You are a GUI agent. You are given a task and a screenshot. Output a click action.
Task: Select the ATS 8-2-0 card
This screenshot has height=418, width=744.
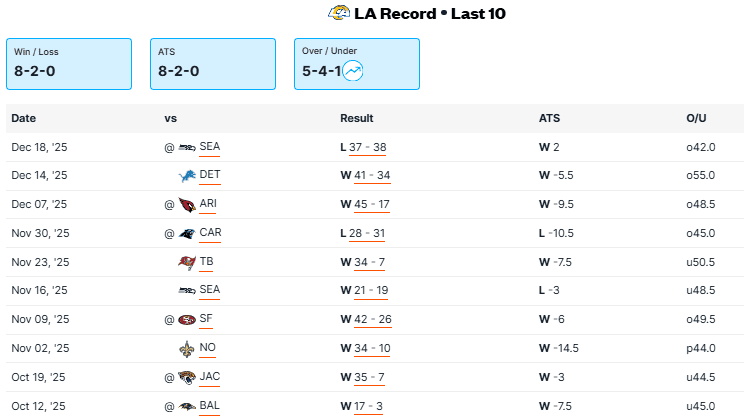[x=213, y=64]
